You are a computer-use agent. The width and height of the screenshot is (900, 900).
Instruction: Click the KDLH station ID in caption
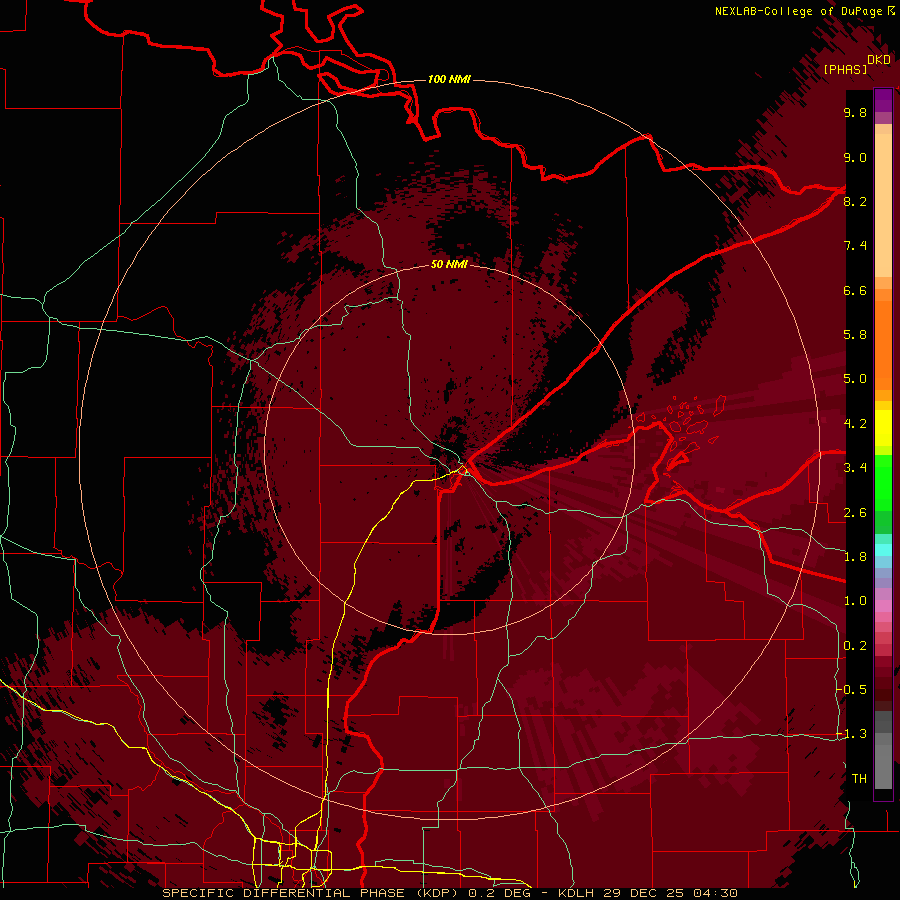576,893
